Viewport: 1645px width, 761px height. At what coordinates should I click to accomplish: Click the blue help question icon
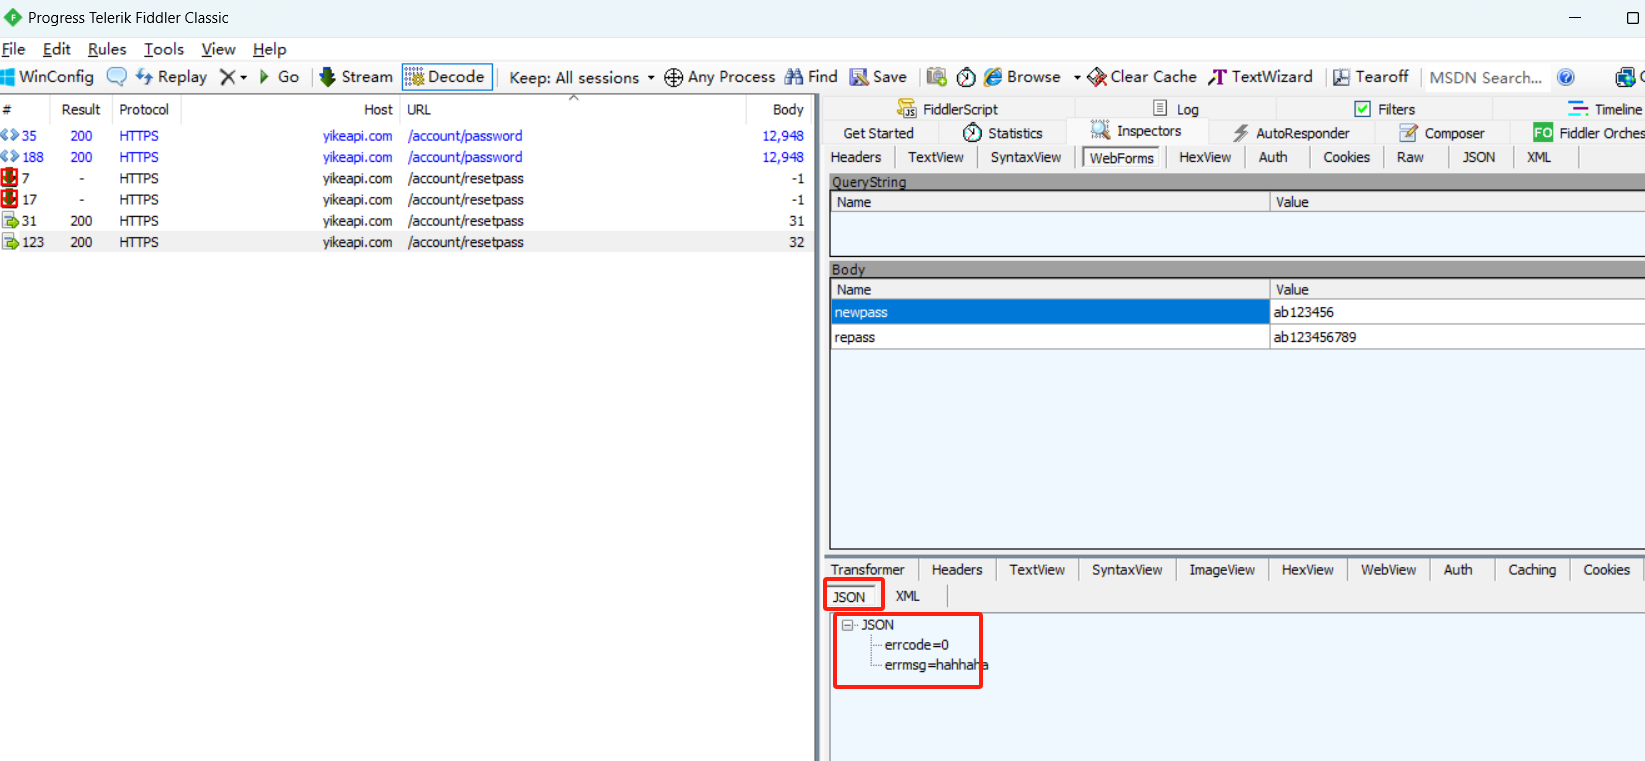(1566, 77)
